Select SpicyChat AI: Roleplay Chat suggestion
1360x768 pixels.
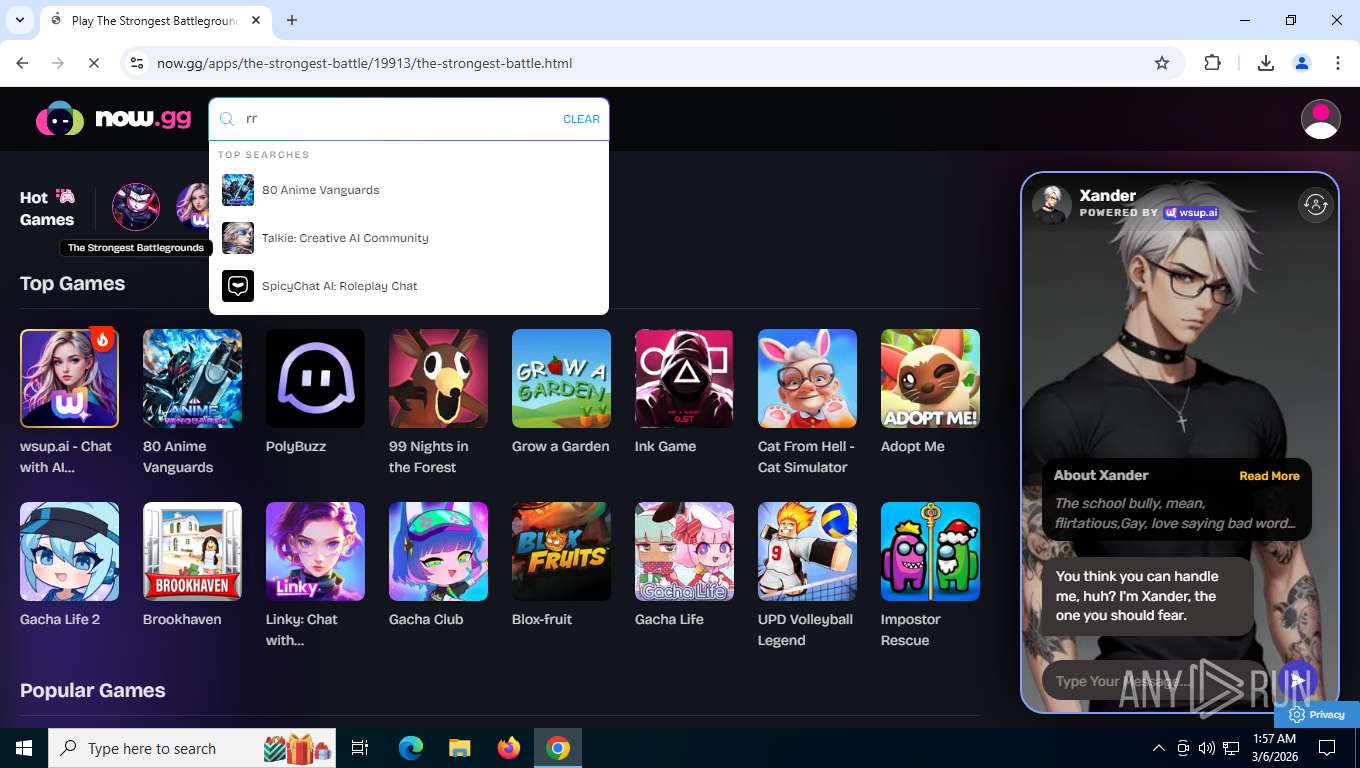pyautogui.click(x=408, y=286)
